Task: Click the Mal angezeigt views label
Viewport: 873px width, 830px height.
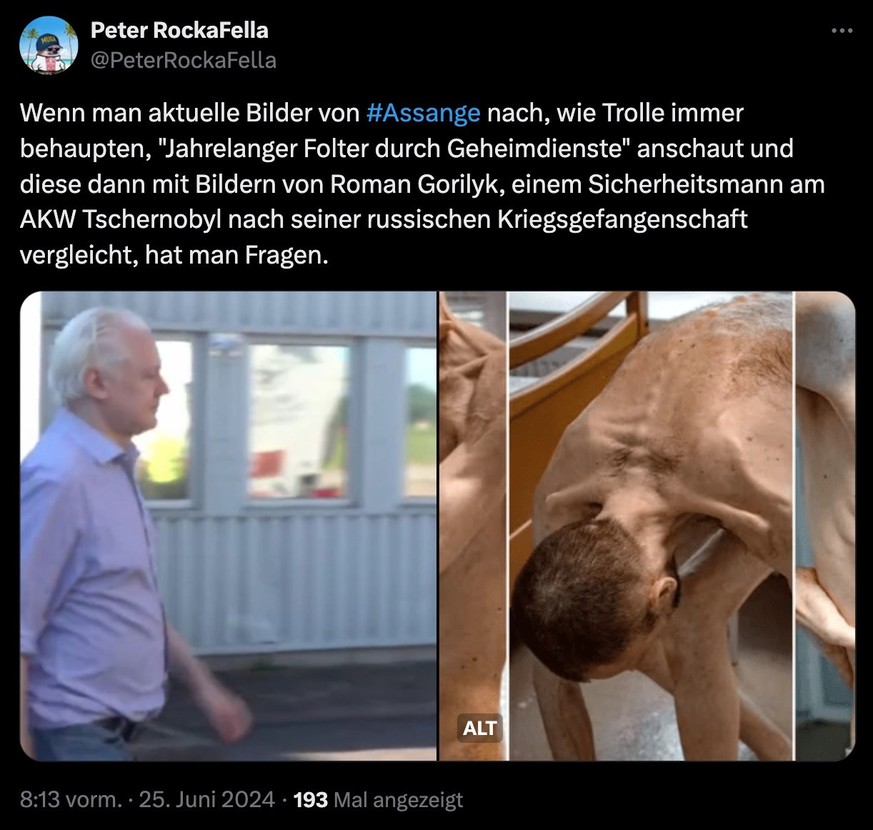Action: coord(398,800)
